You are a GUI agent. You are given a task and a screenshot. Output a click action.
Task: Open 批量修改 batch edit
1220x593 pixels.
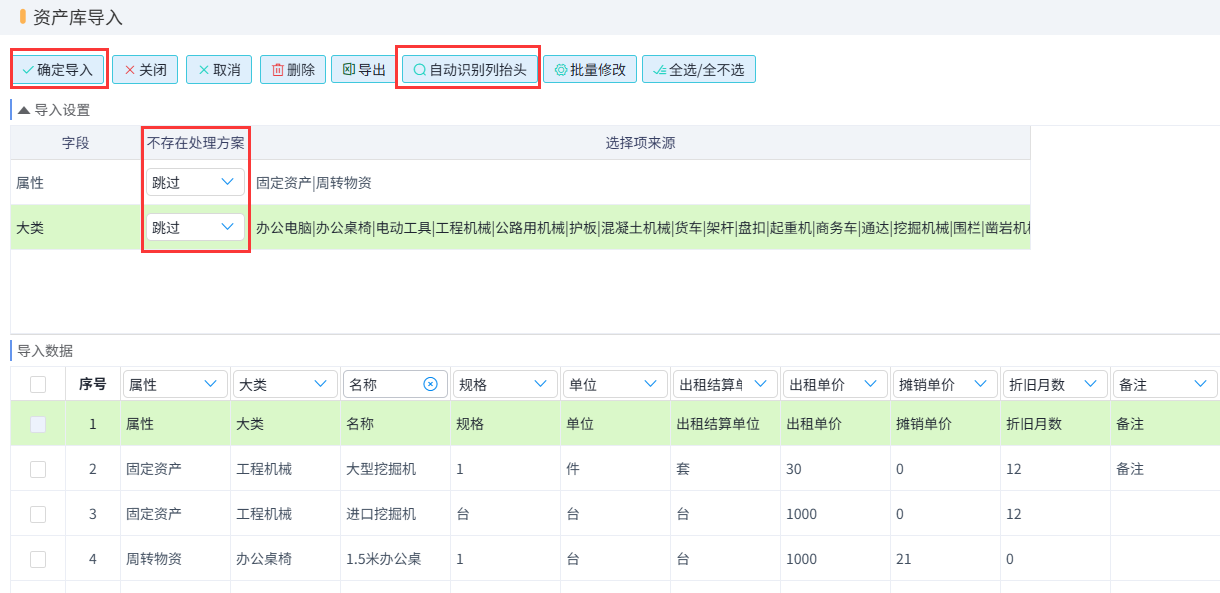pyautogui.click(x=590, y=69)
